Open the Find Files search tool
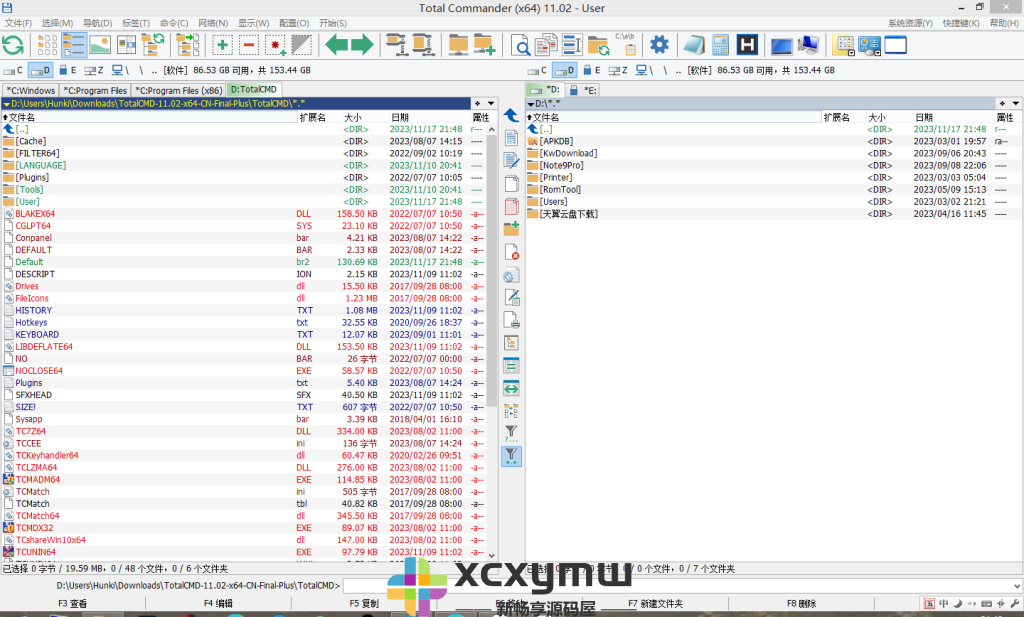 [523, 44]
